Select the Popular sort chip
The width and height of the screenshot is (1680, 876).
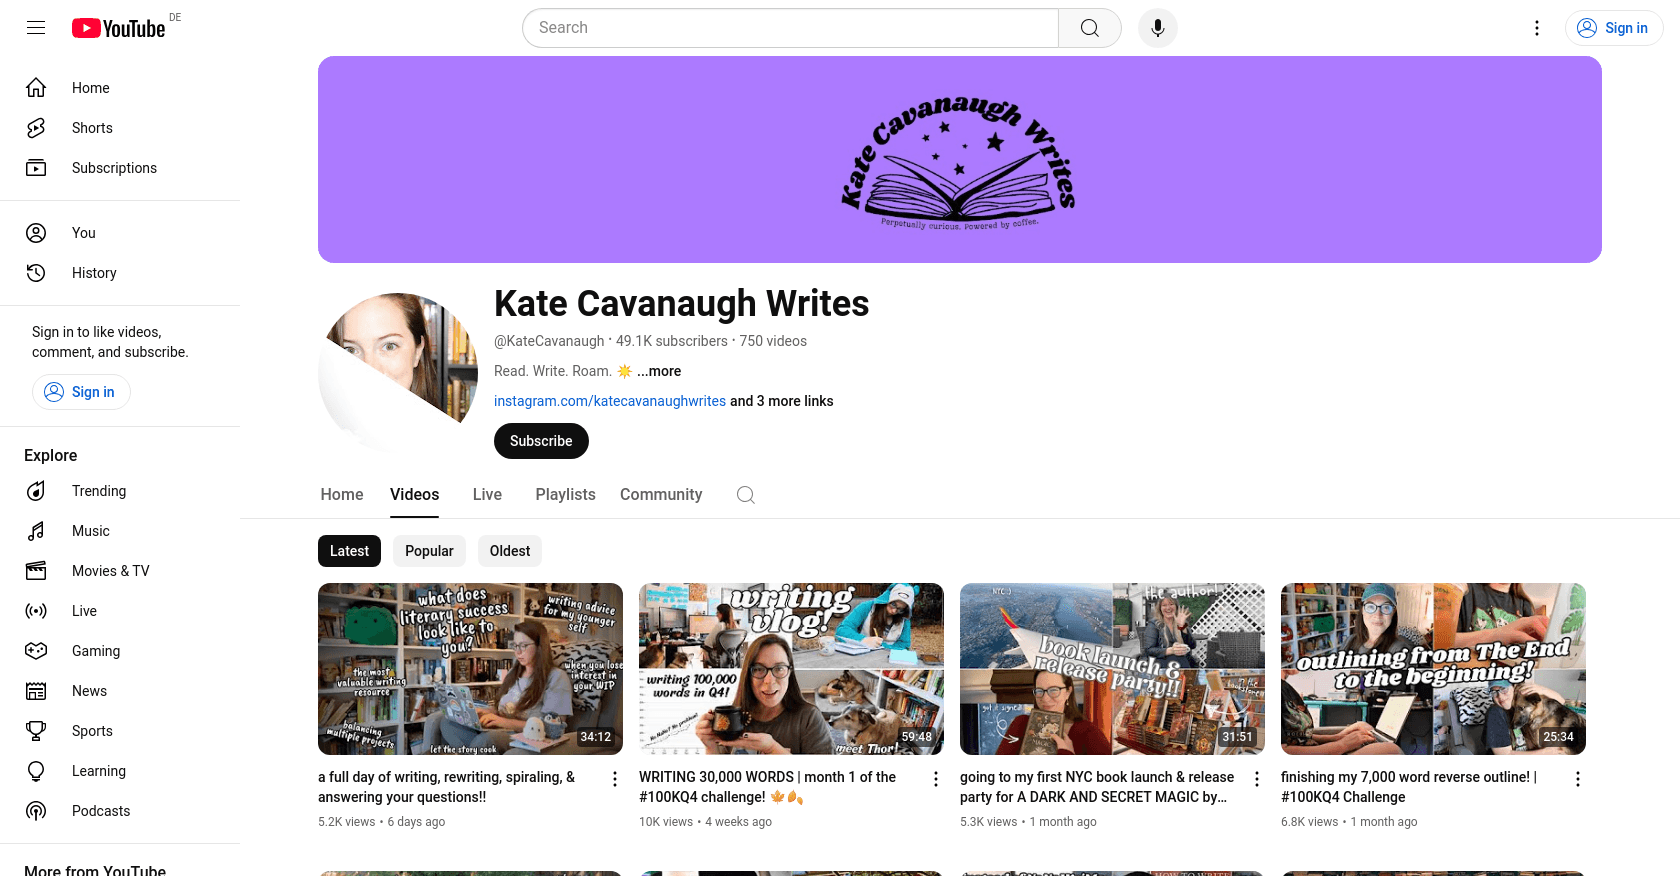coord(429,551)
